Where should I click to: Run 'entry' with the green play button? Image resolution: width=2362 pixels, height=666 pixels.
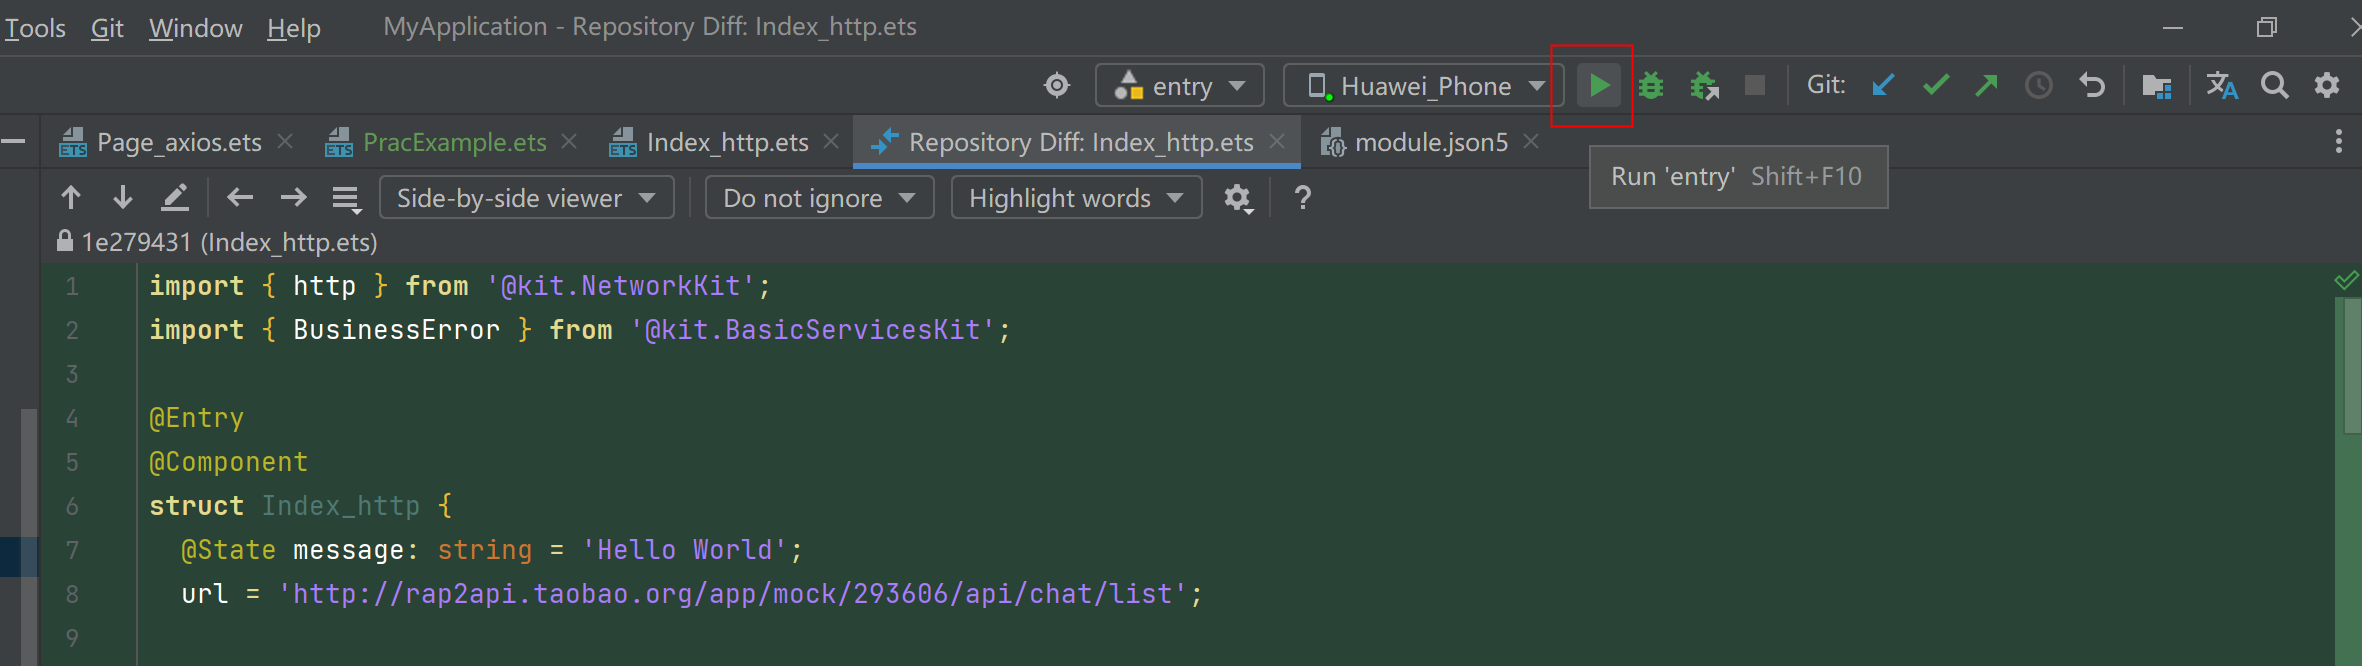coord(1599,85)
